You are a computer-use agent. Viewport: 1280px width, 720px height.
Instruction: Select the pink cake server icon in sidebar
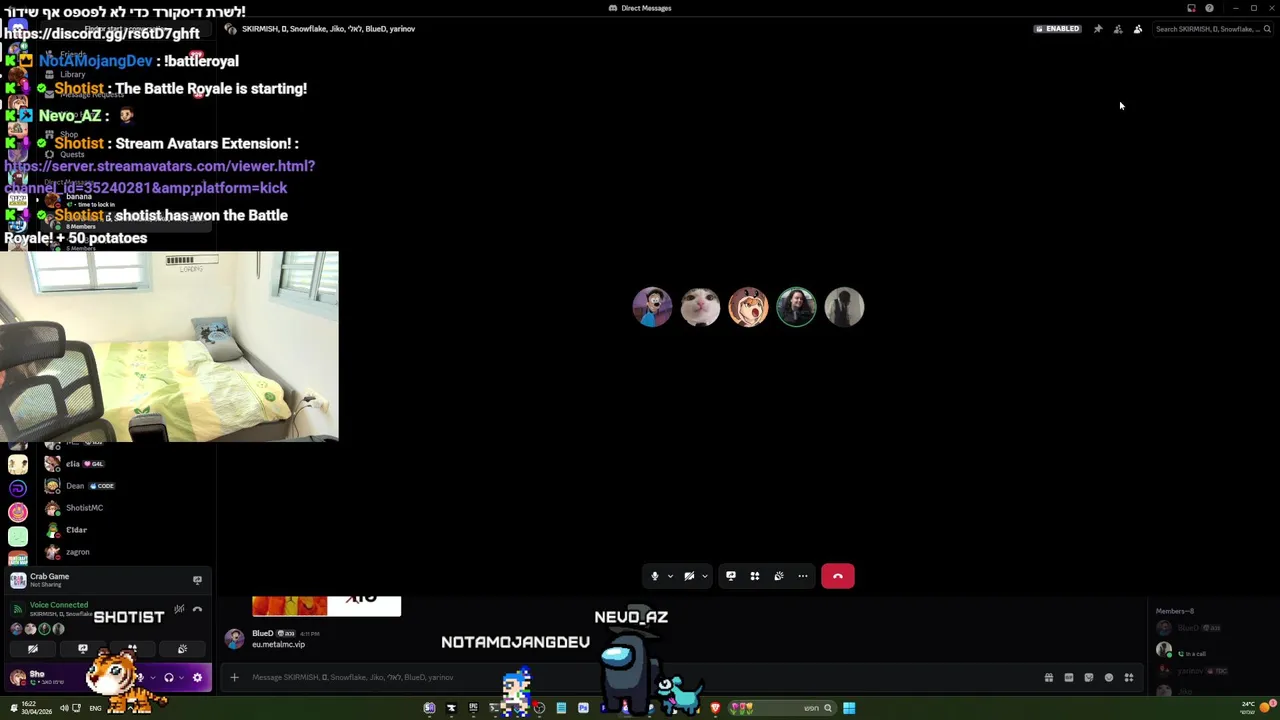(18, 512)
